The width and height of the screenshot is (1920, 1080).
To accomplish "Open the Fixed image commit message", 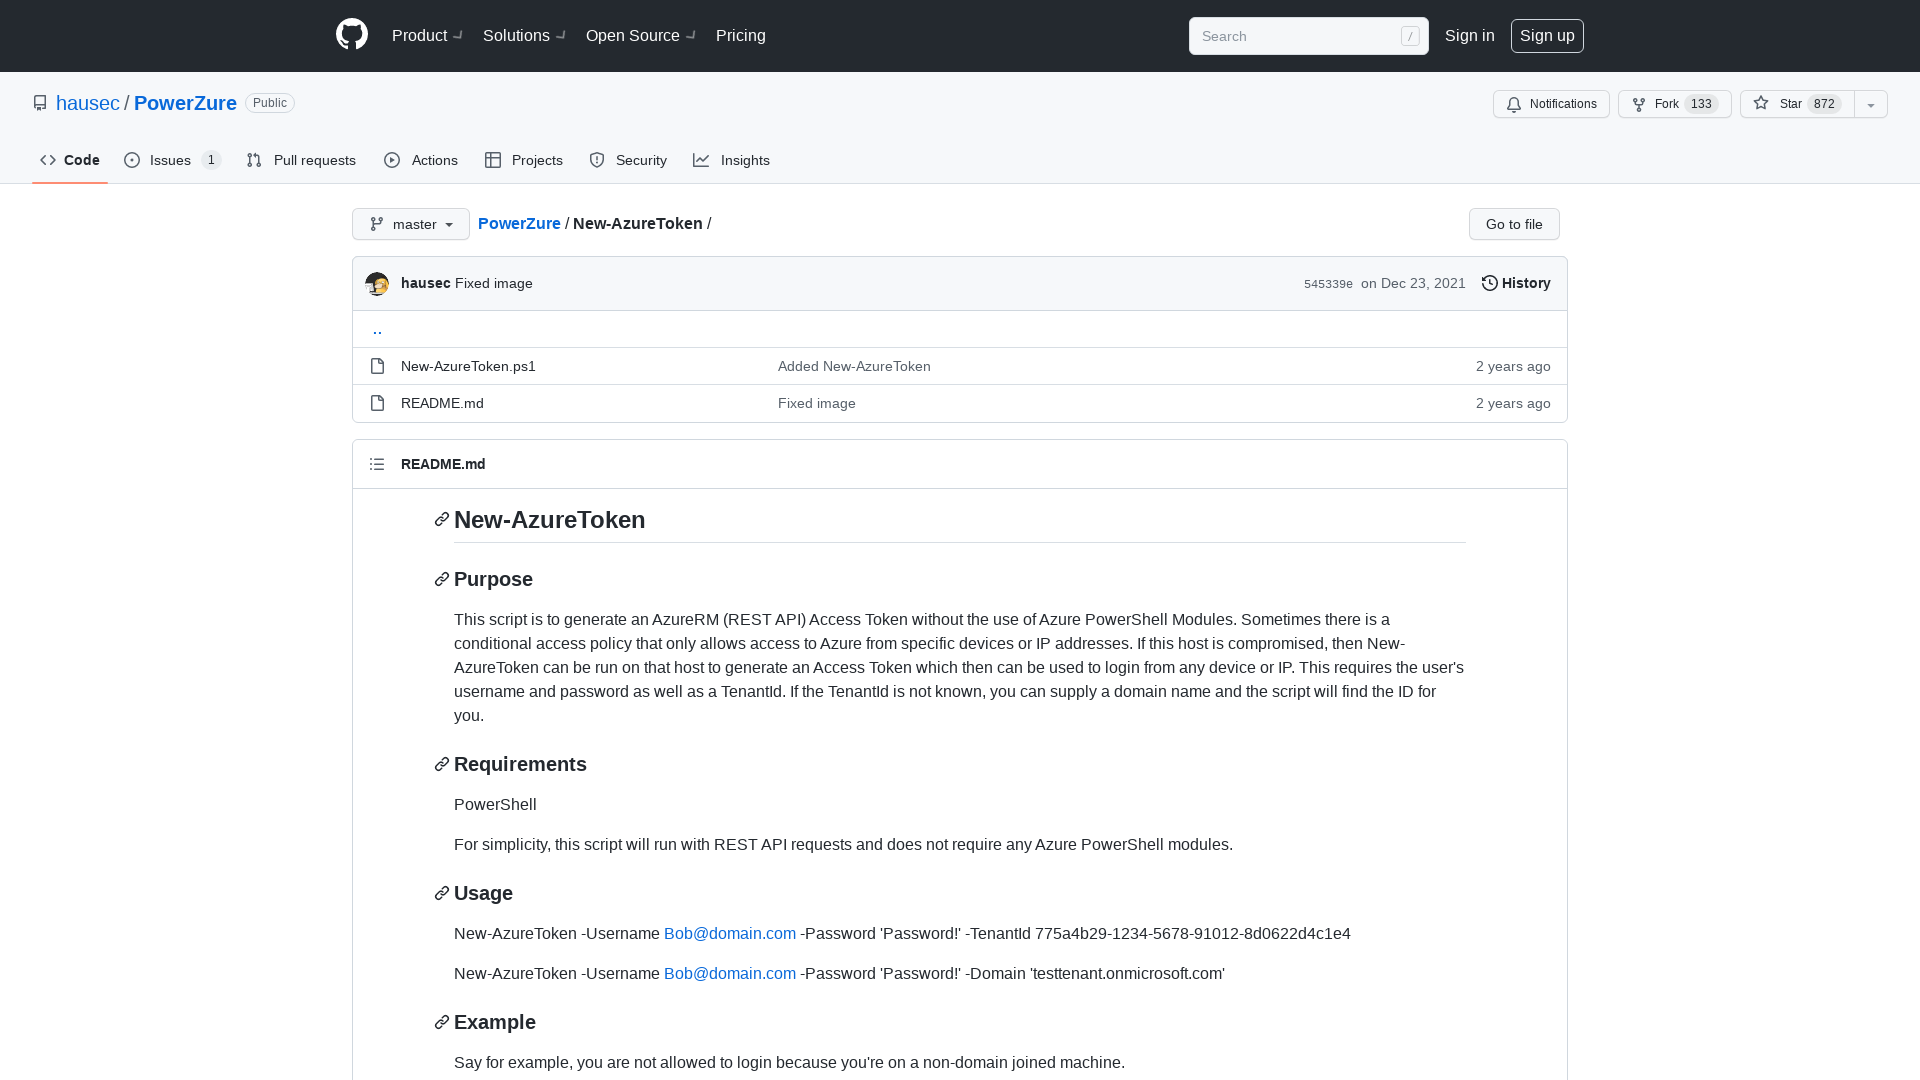I will (x=494, y=283).
